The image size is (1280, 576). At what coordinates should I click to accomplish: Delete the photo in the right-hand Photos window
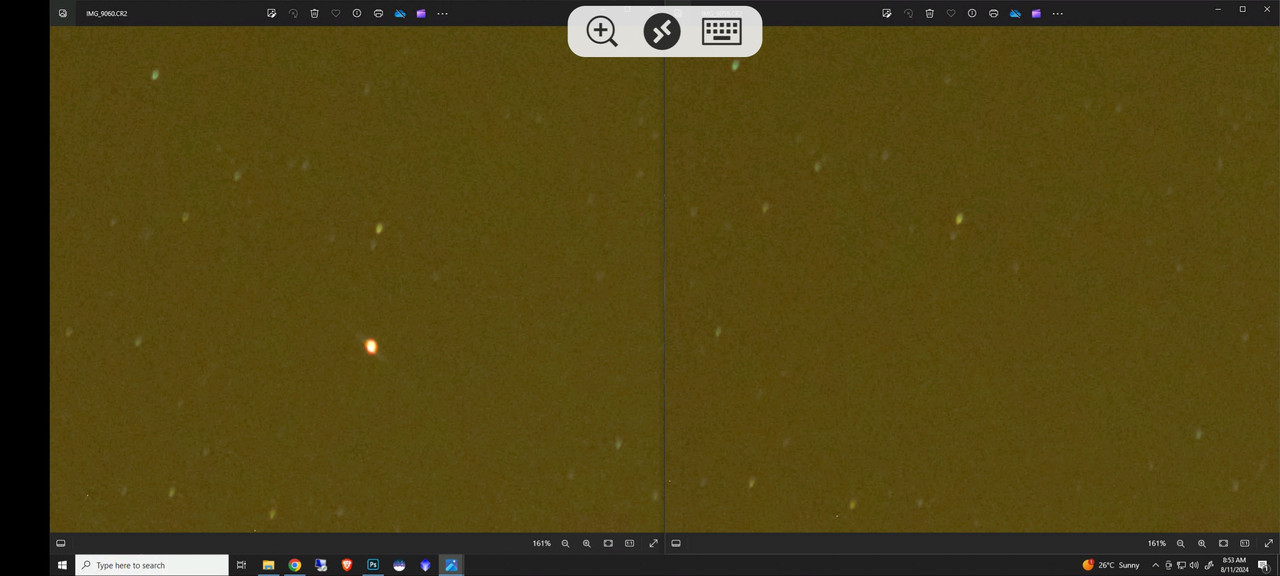pyautogui.click(x=929, y=14)
